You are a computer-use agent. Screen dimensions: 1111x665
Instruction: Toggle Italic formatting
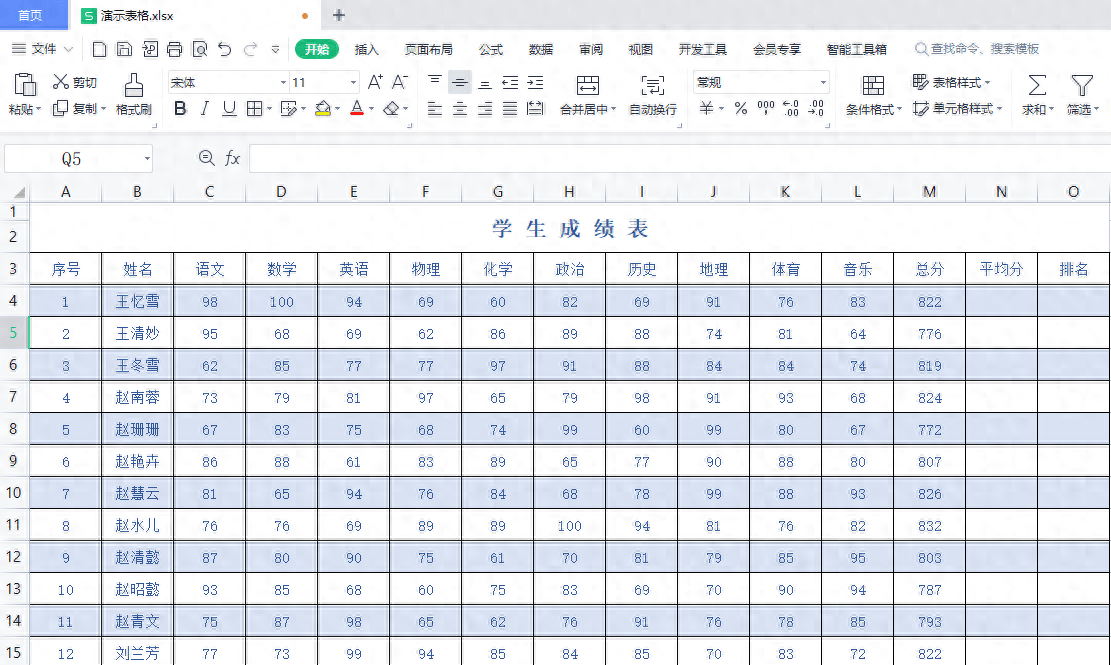205,108
